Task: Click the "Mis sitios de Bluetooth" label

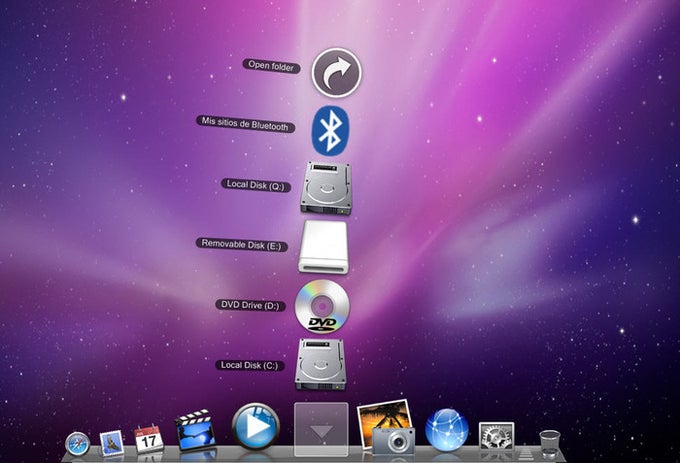Action: coord(245,124)
